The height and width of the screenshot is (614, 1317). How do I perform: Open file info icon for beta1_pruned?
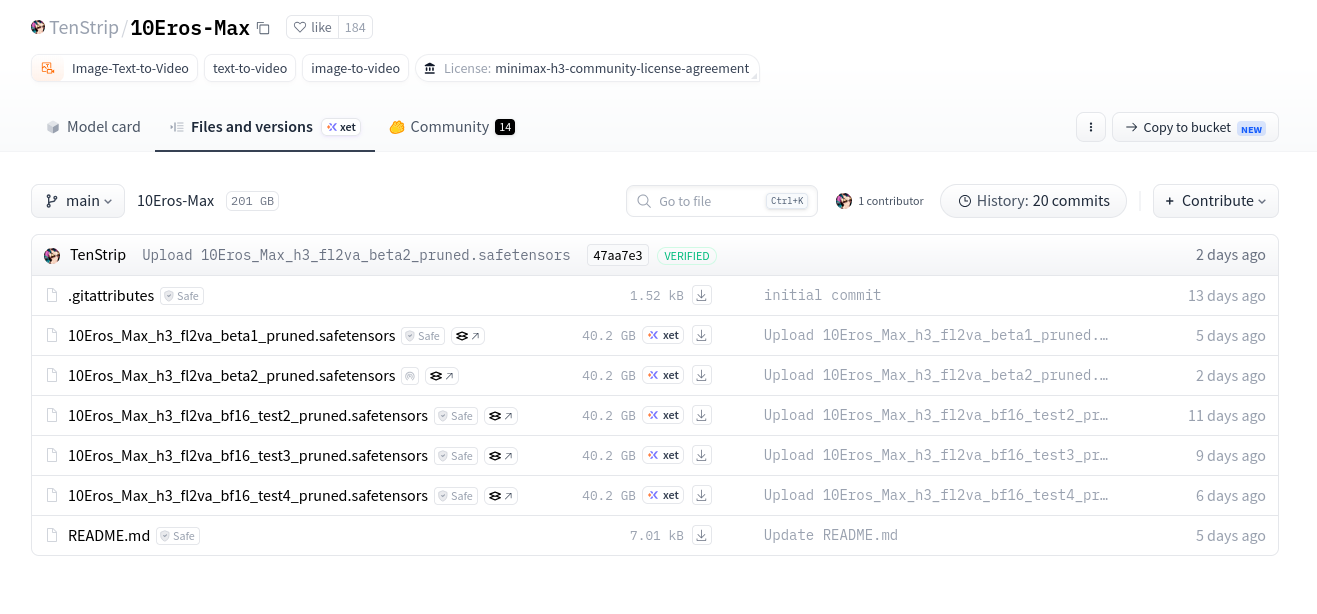(468, 336)
